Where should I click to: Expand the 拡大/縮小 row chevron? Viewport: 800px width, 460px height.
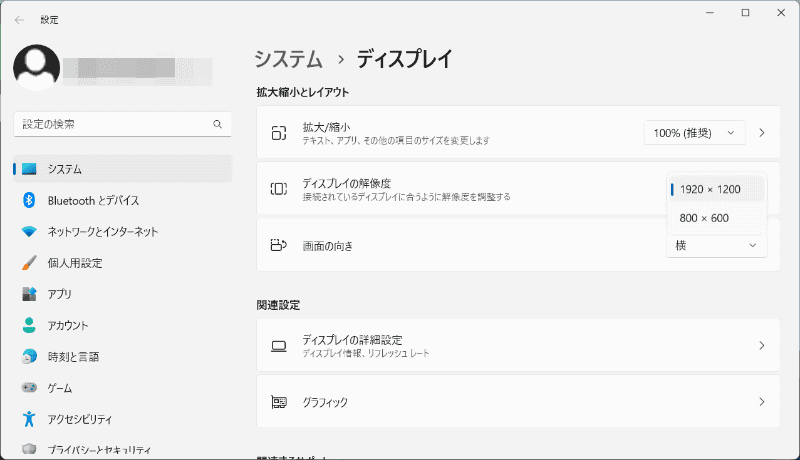click(762, 133)
